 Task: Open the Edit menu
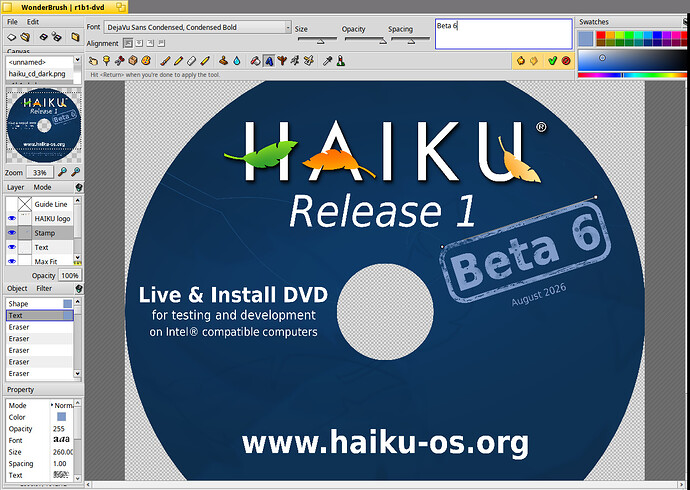[x=33, y=22]
